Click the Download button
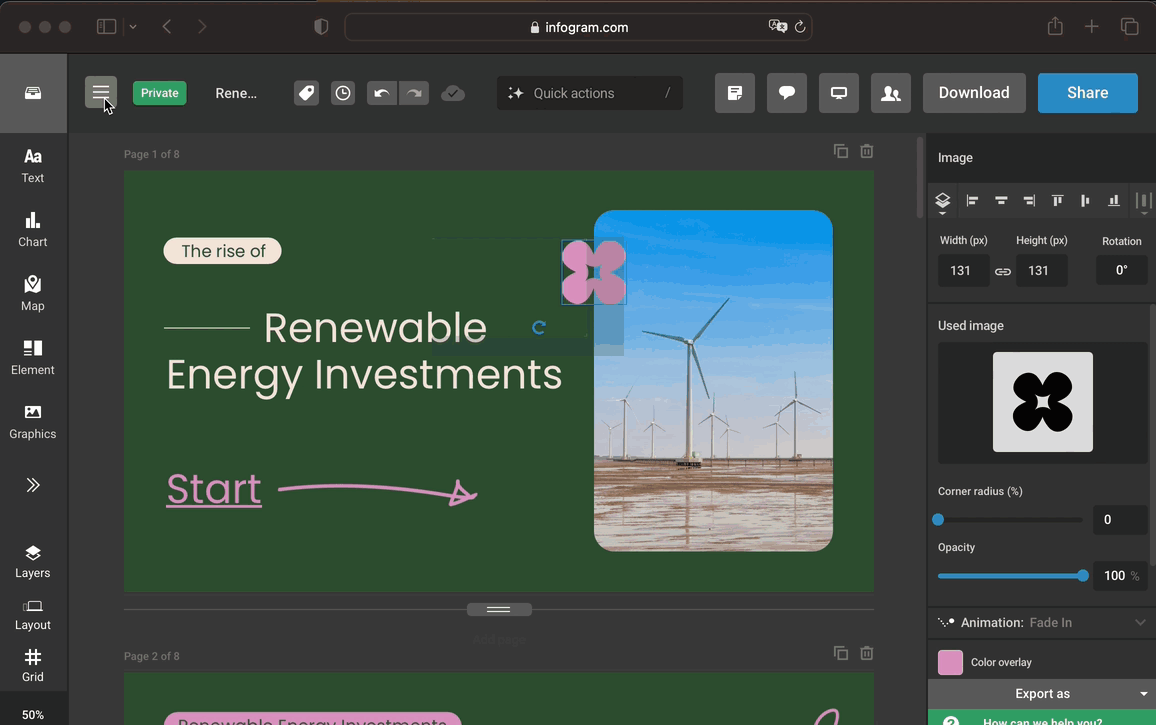This screenshot has height=725, width=1156. click(x=974, y=93)
